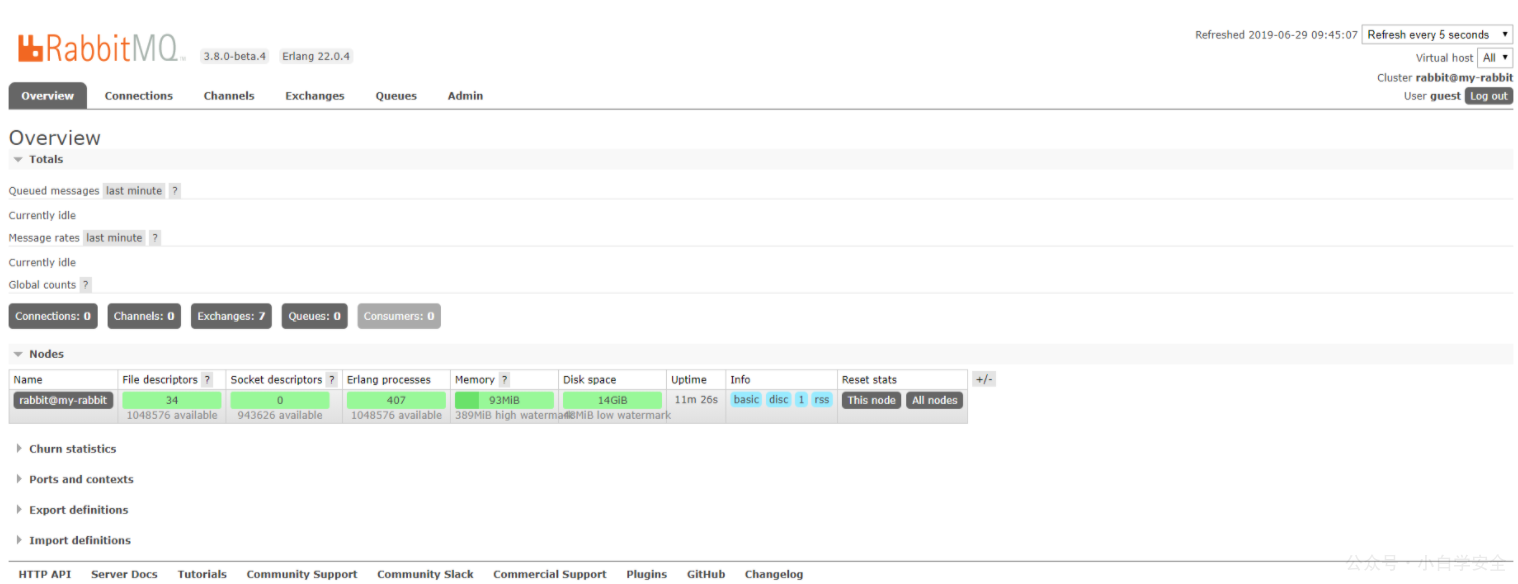The image size is (1518, 584).
Task: Open the rabbit@my-rabbit node link
Action: (62, 400)
